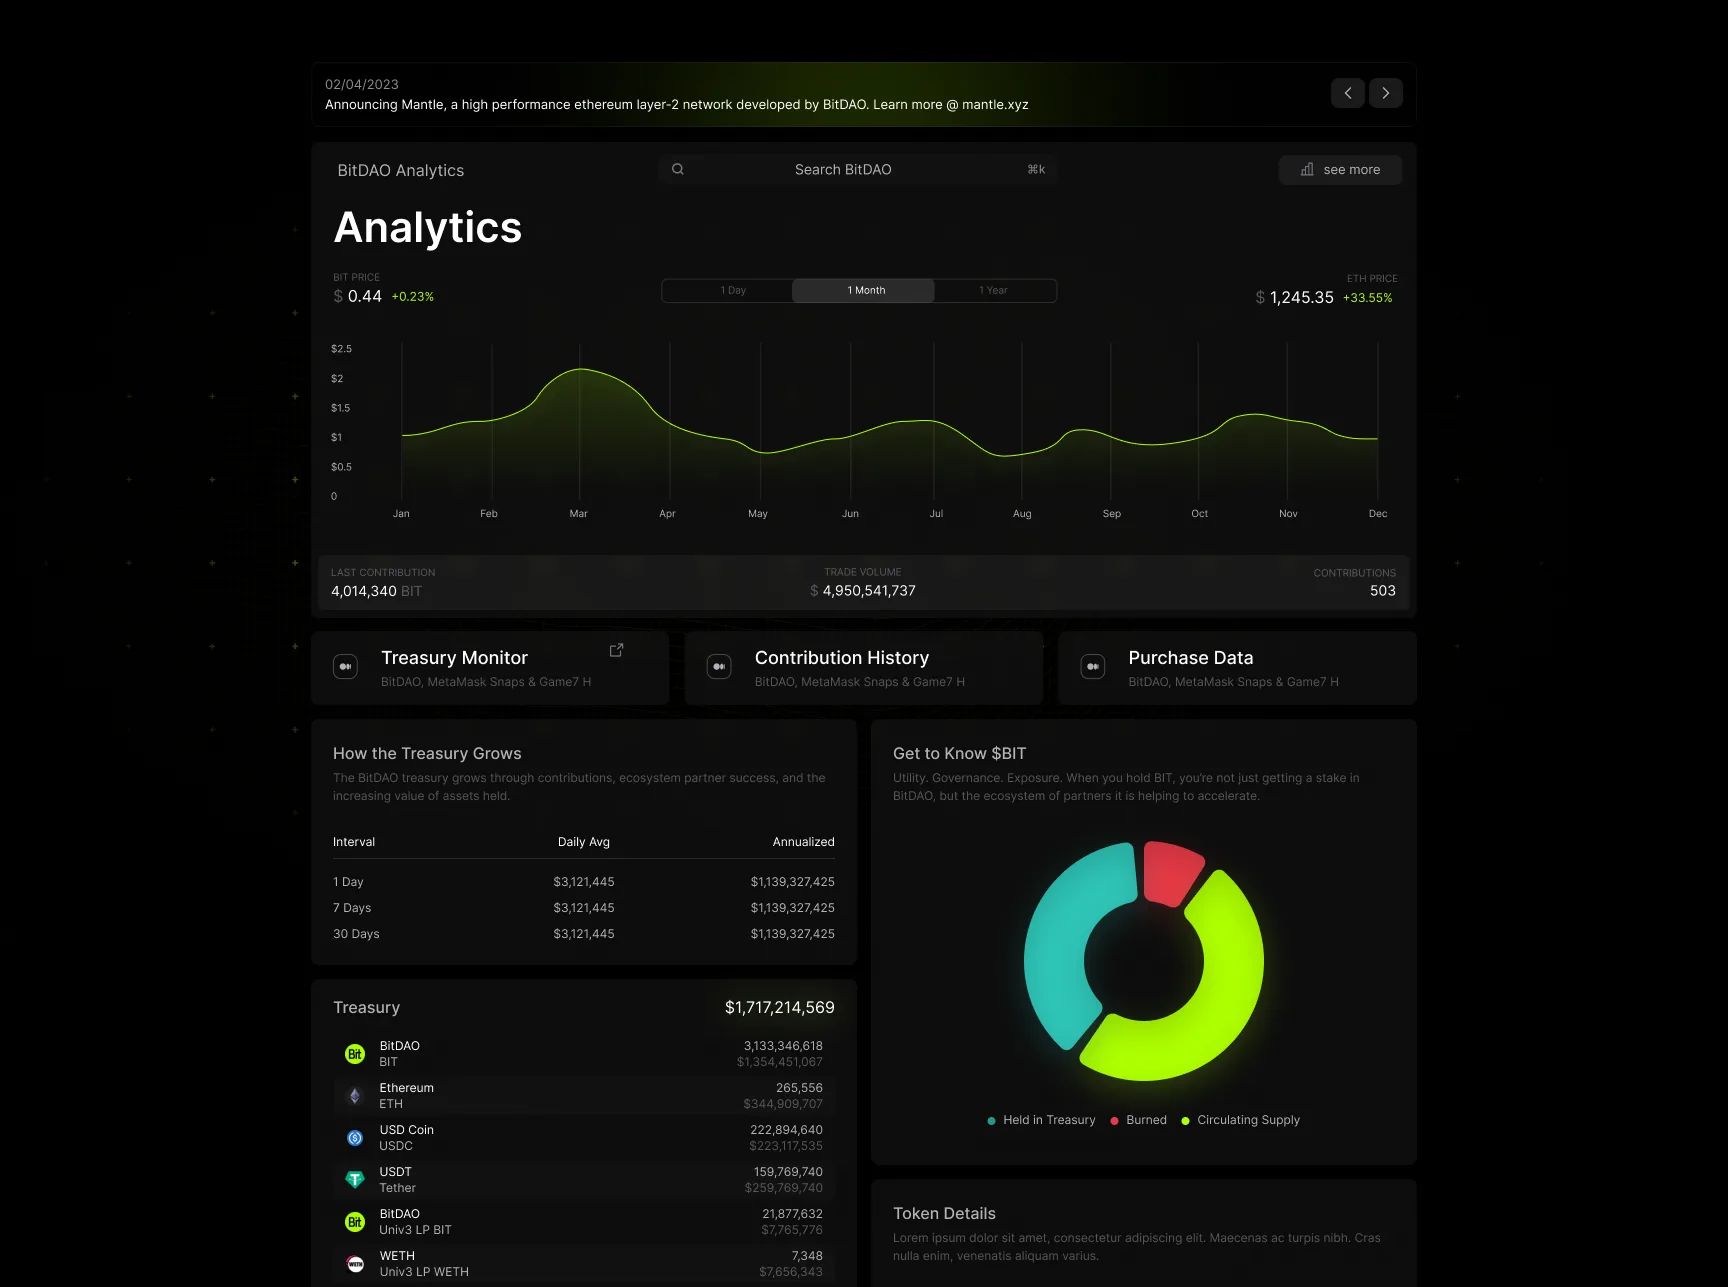Click the BIT price value 0.44

coord(364,297)
